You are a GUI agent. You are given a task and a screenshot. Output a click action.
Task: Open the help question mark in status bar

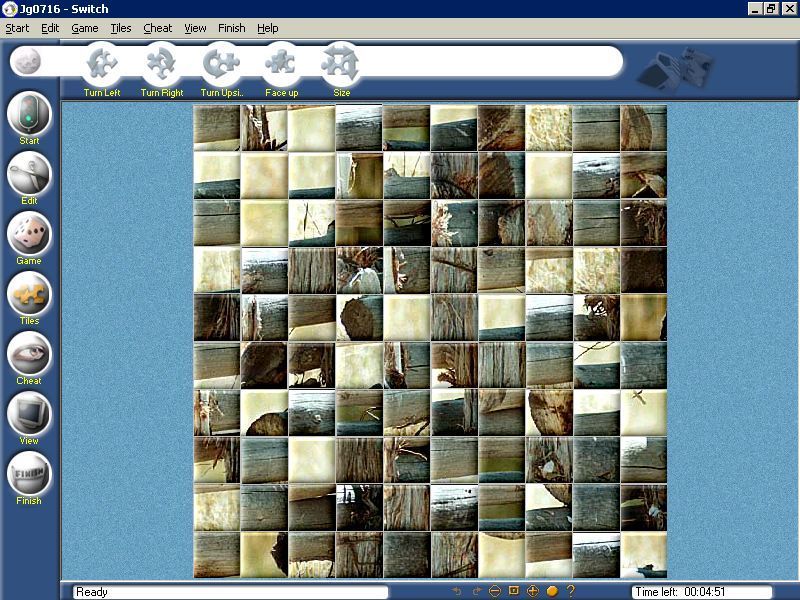(571, 590)
